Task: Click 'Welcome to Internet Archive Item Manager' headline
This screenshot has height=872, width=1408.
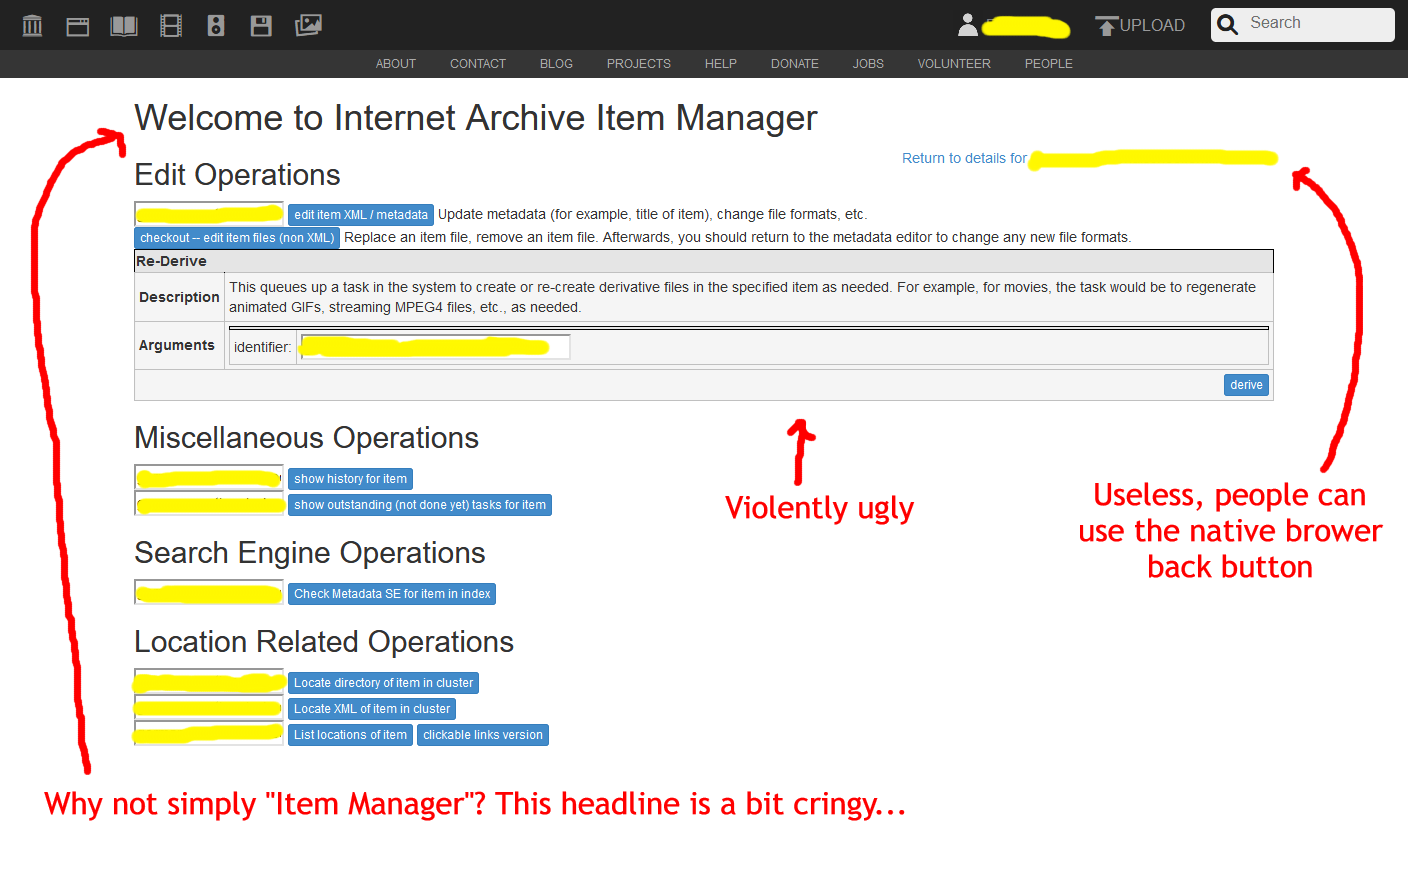Action: (x=476, y=118)
